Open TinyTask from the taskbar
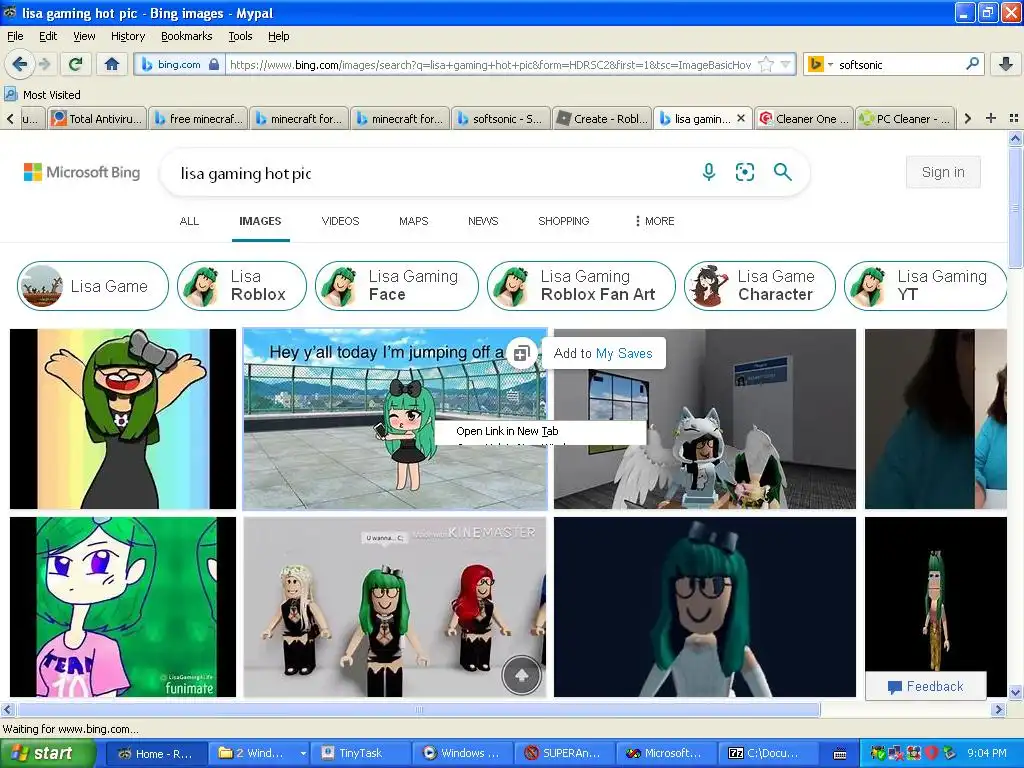Screen dimensions: 1024x768 [x=360, y=753]
